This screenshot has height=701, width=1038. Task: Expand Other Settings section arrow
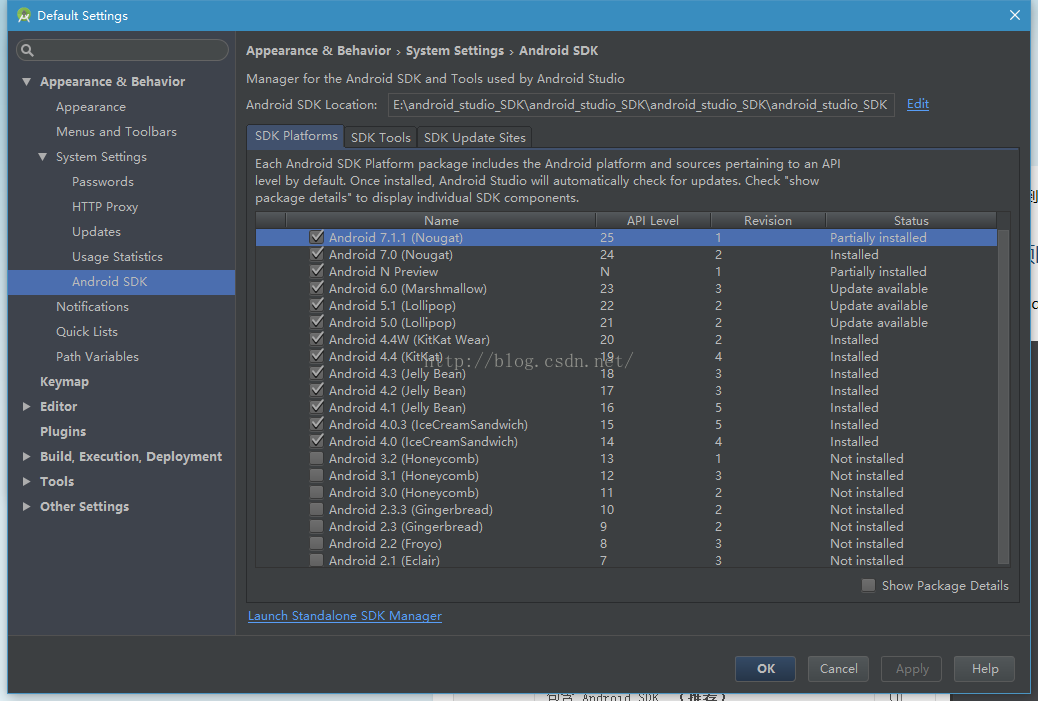[x=26, y=506]
